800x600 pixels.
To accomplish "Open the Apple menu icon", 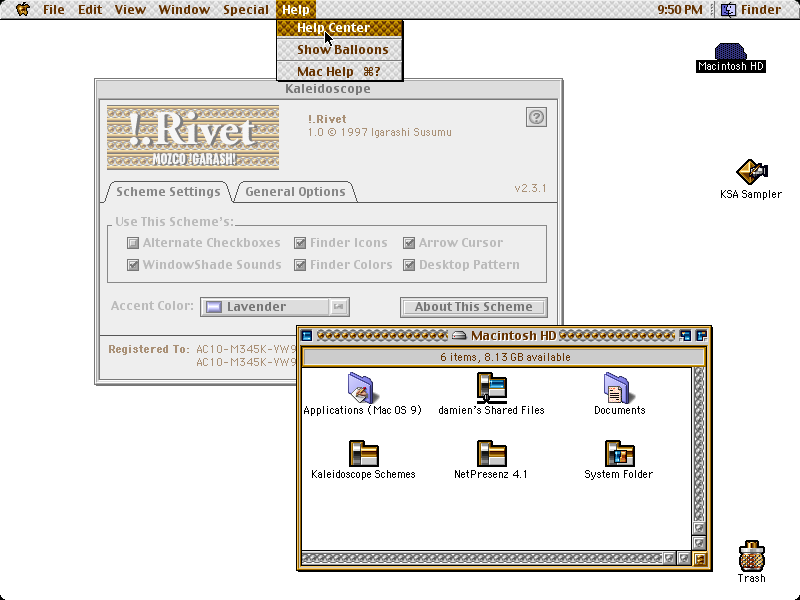I will click(23, 9).
